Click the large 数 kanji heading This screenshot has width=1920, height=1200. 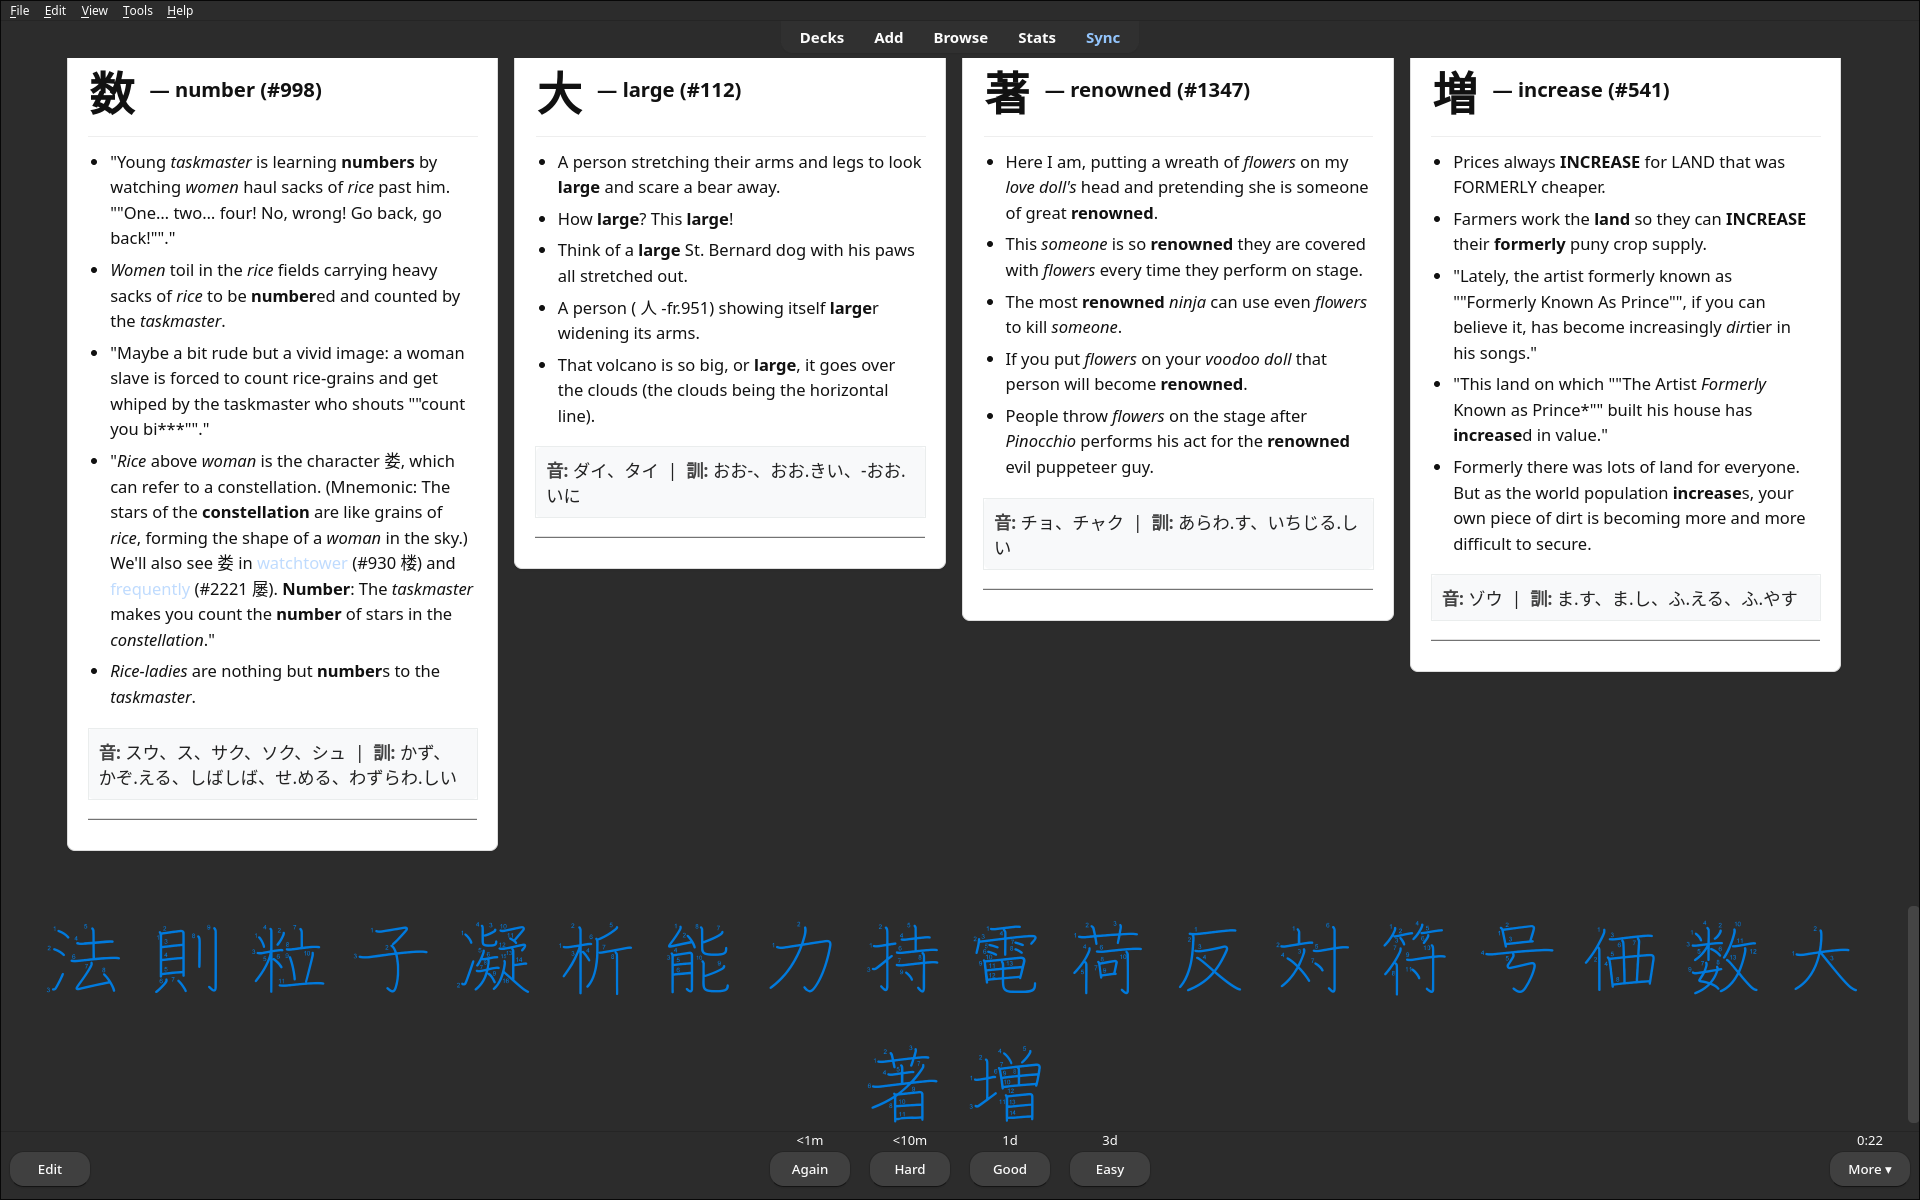(112, 93)
